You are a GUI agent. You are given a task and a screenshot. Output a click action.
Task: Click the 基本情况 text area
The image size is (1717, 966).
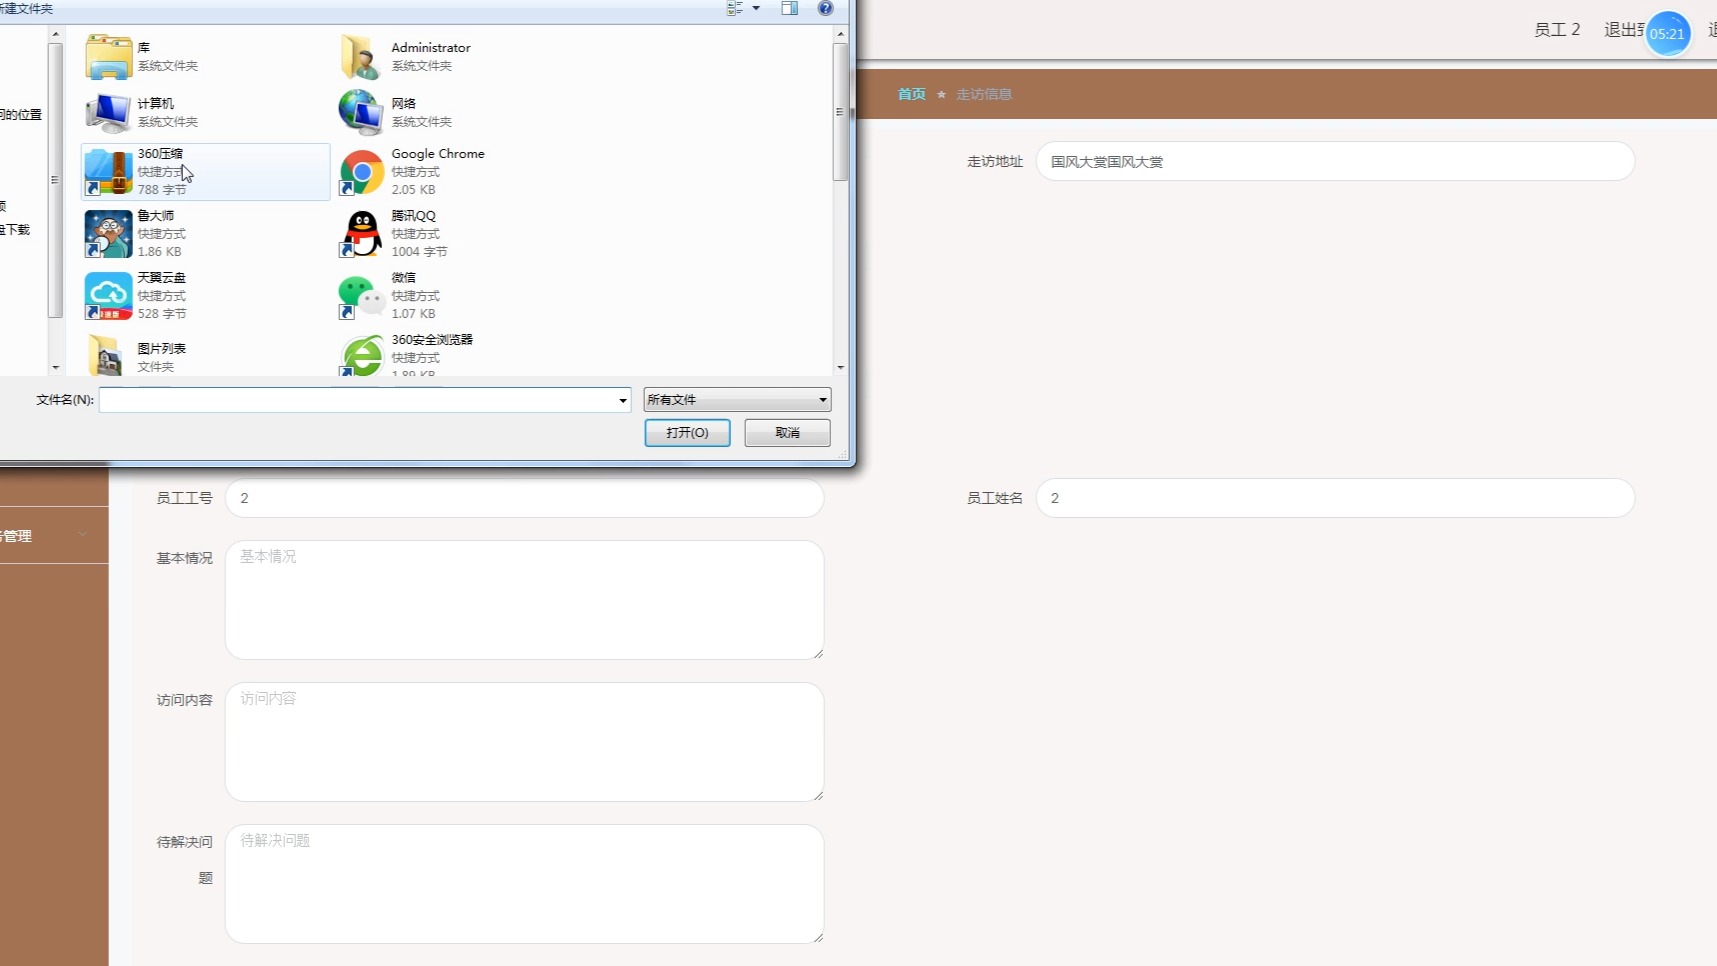[524, 600]
